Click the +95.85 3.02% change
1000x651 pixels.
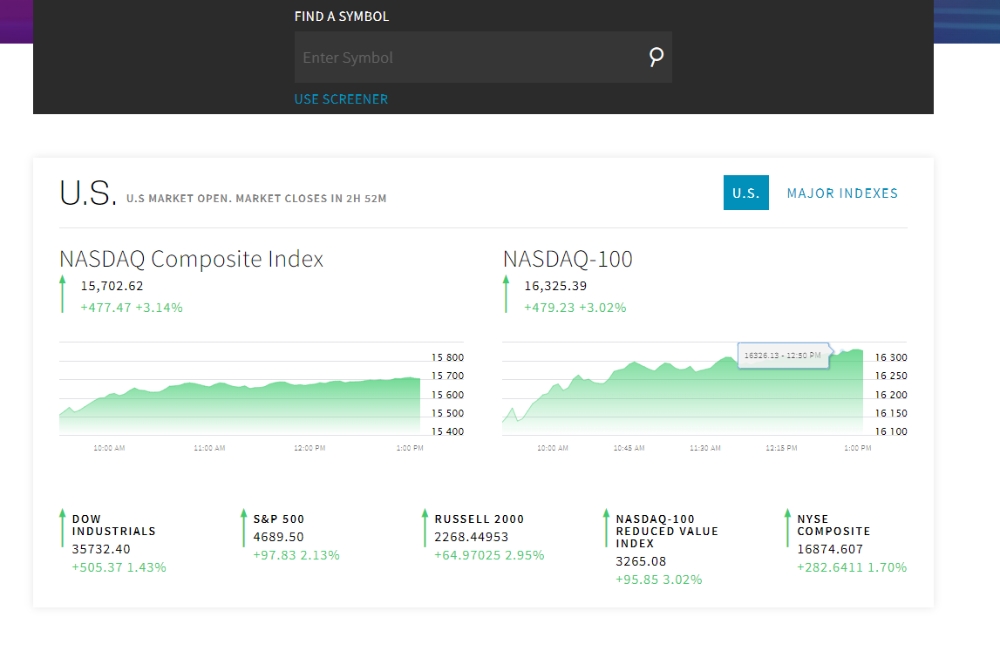coord(659,580)
